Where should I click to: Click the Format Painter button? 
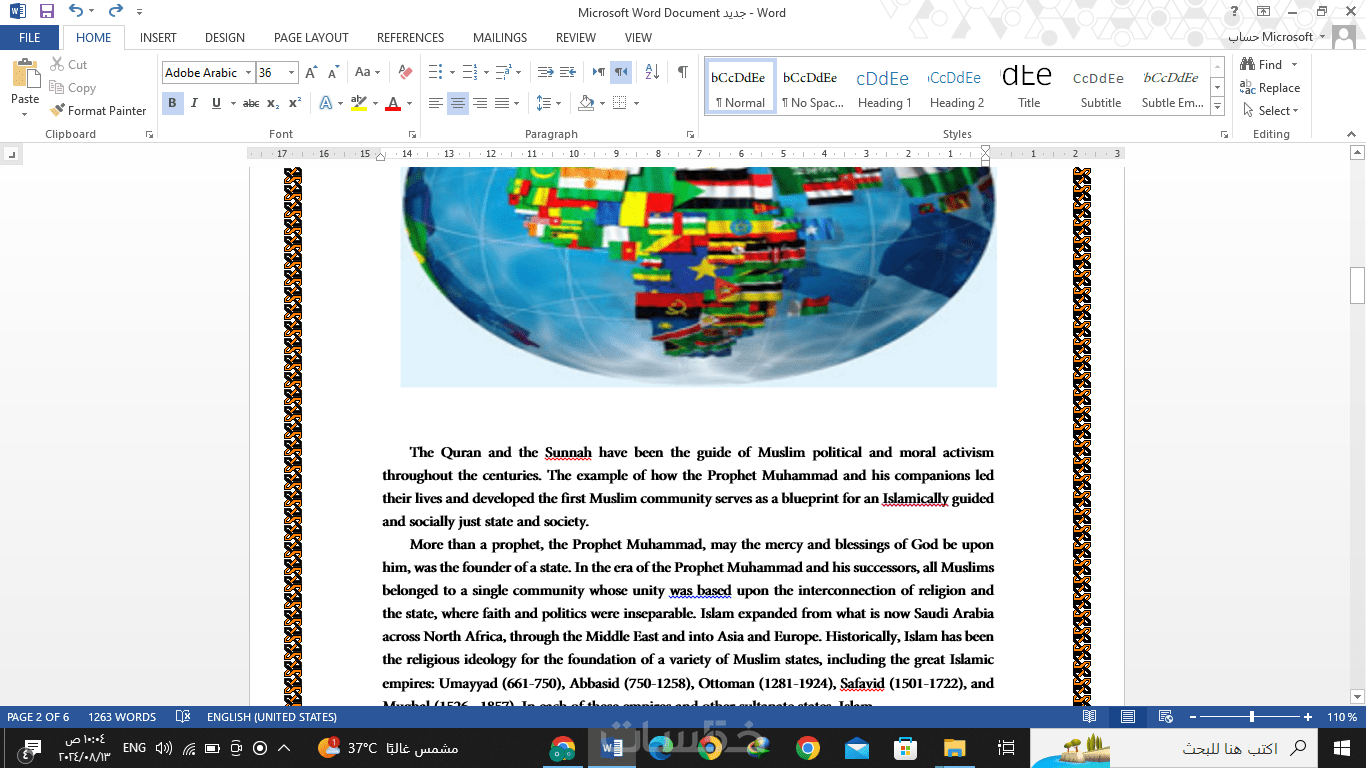coord(98,111)
